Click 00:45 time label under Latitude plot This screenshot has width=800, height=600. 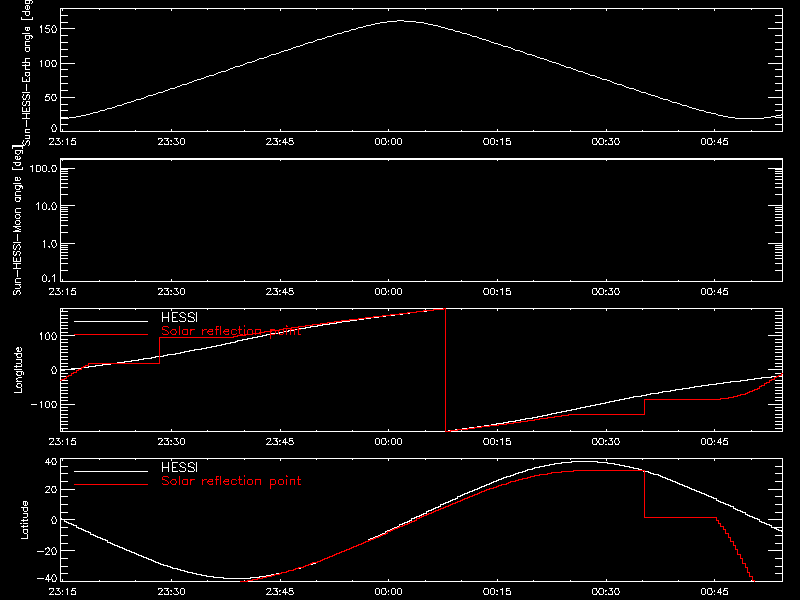click(x=714, y=592)
